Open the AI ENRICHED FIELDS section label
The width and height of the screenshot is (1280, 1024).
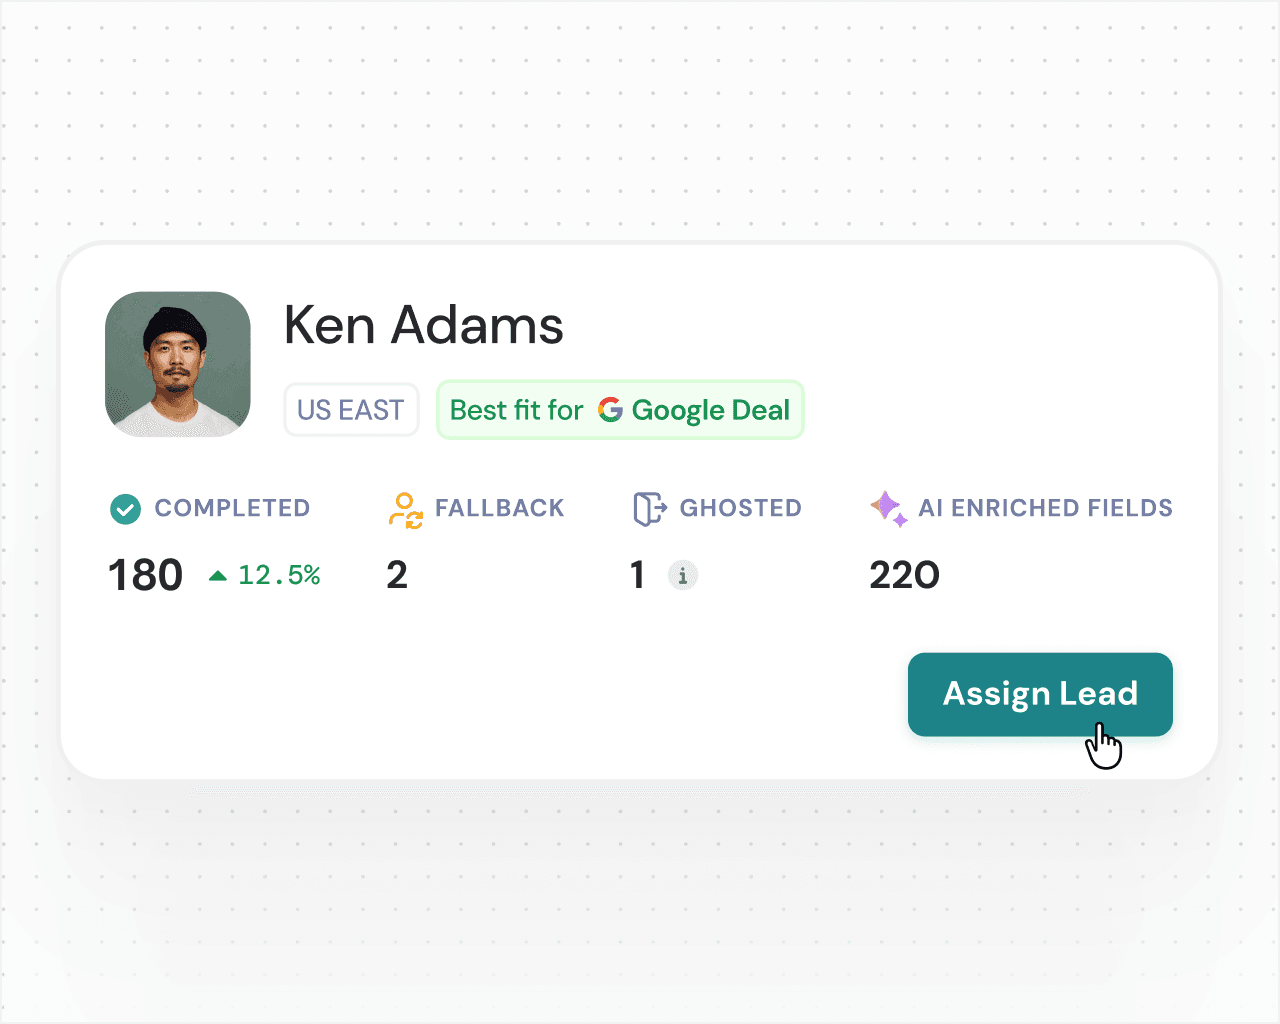(1044, 509)
